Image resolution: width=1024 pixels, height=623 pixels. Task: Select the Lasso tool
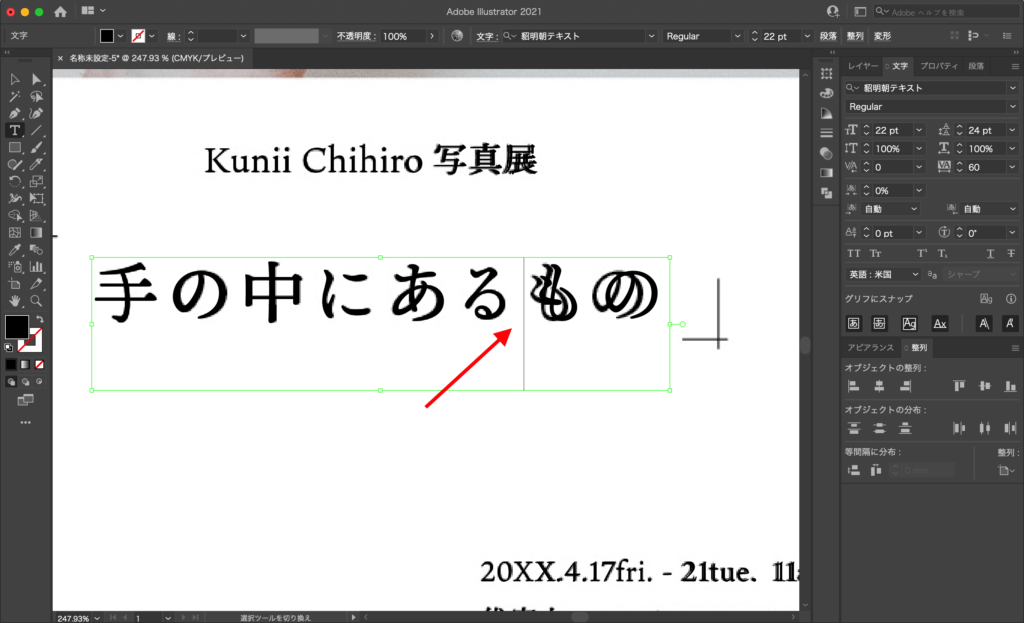(x=37, y=97)
